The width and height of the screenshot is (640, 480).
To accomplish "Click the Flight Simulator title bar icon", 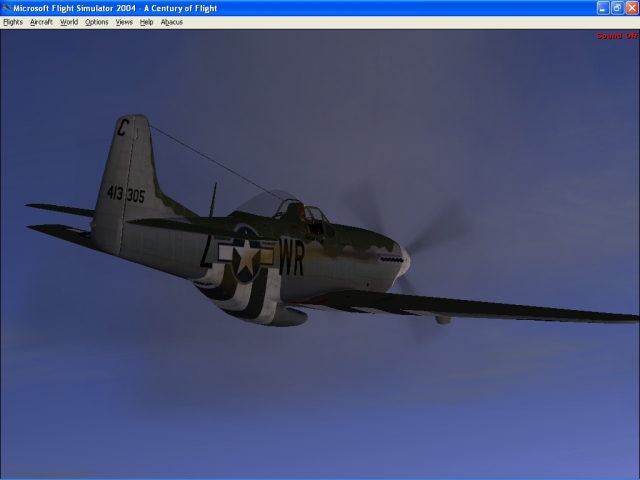I will [x=7, y=8].
